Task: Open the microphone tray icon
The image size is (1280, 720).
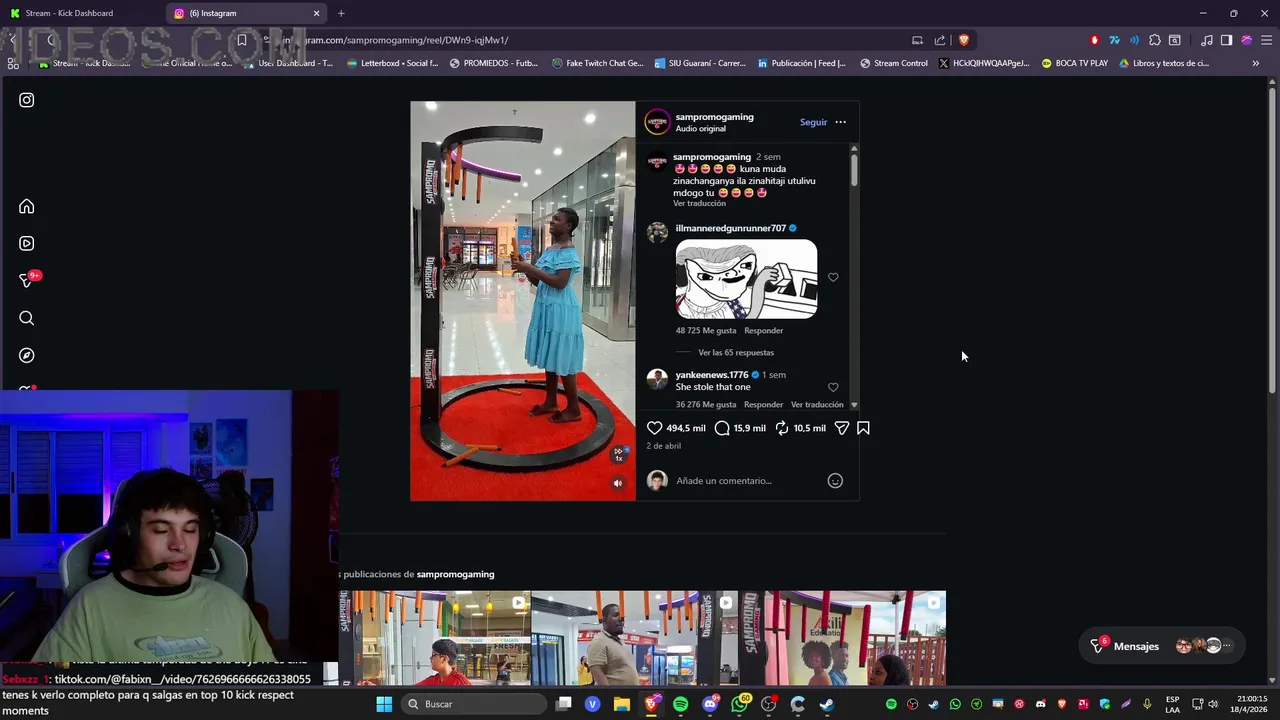Action: tap(1147, 704)
